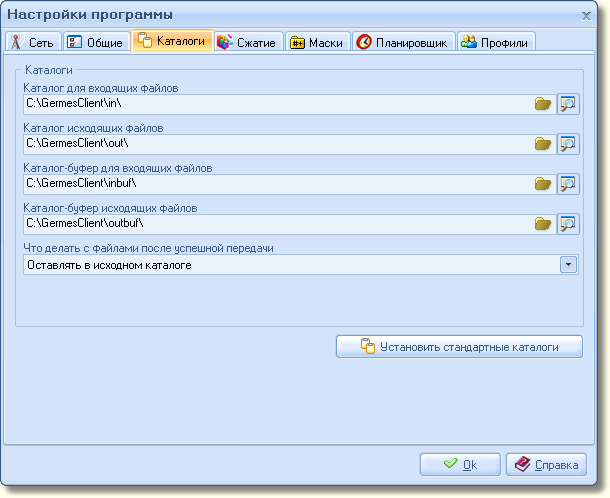Viewport: 610px width, 498px height.
Task: Click the Сеть tab antenna icon
Action: [x=16, y=42]
